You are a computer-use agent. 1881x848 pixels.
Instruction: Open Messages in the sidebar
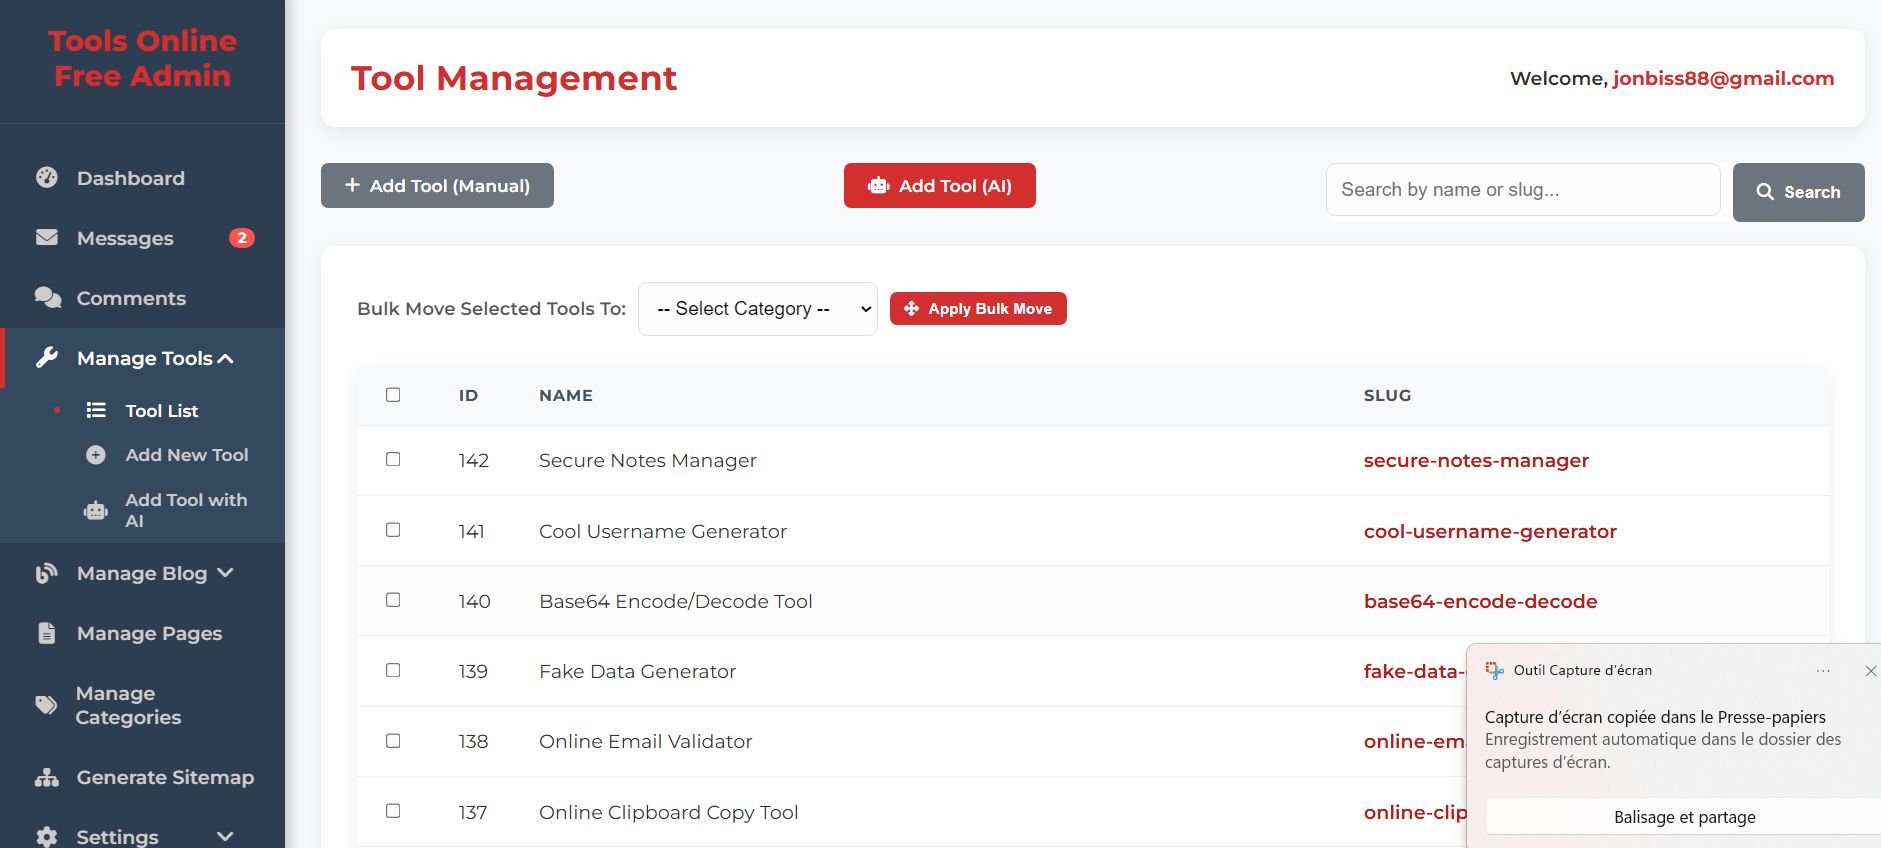point(142,238)
